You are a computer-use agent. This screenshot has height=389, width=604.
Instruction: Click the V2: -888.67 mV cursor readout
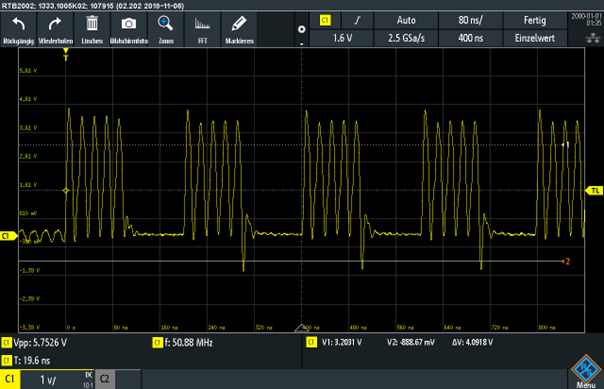pos(411,342)
